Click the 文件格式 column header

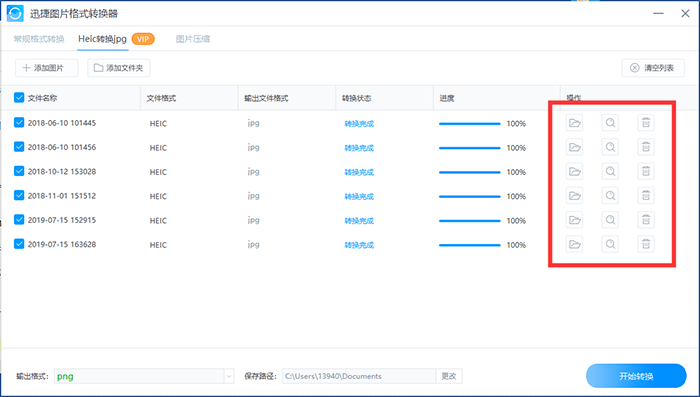click(x=161, y=98)
